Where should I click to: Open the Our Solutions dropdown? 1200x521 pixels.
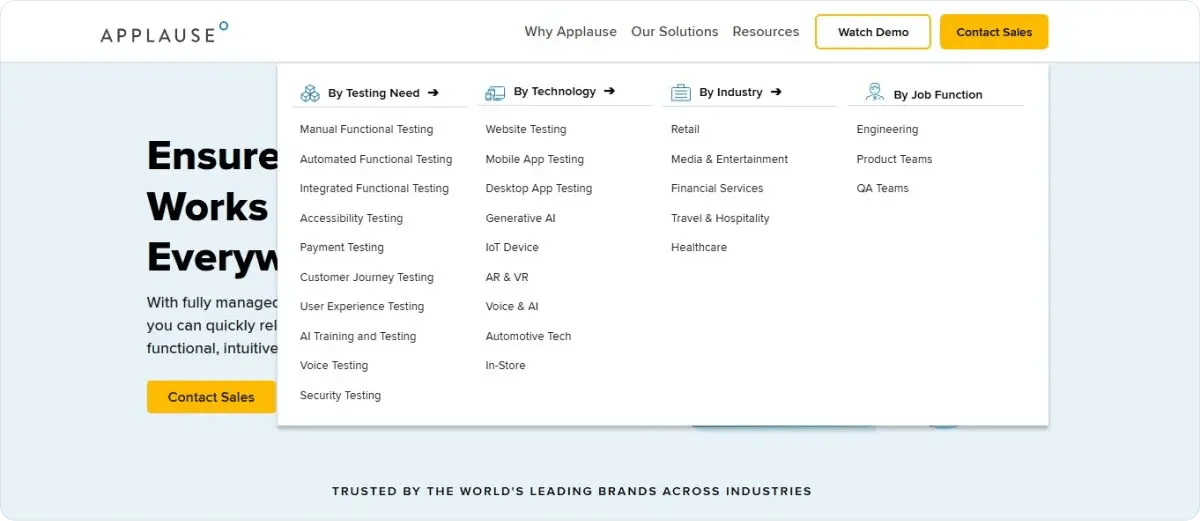tap(674, 32)
